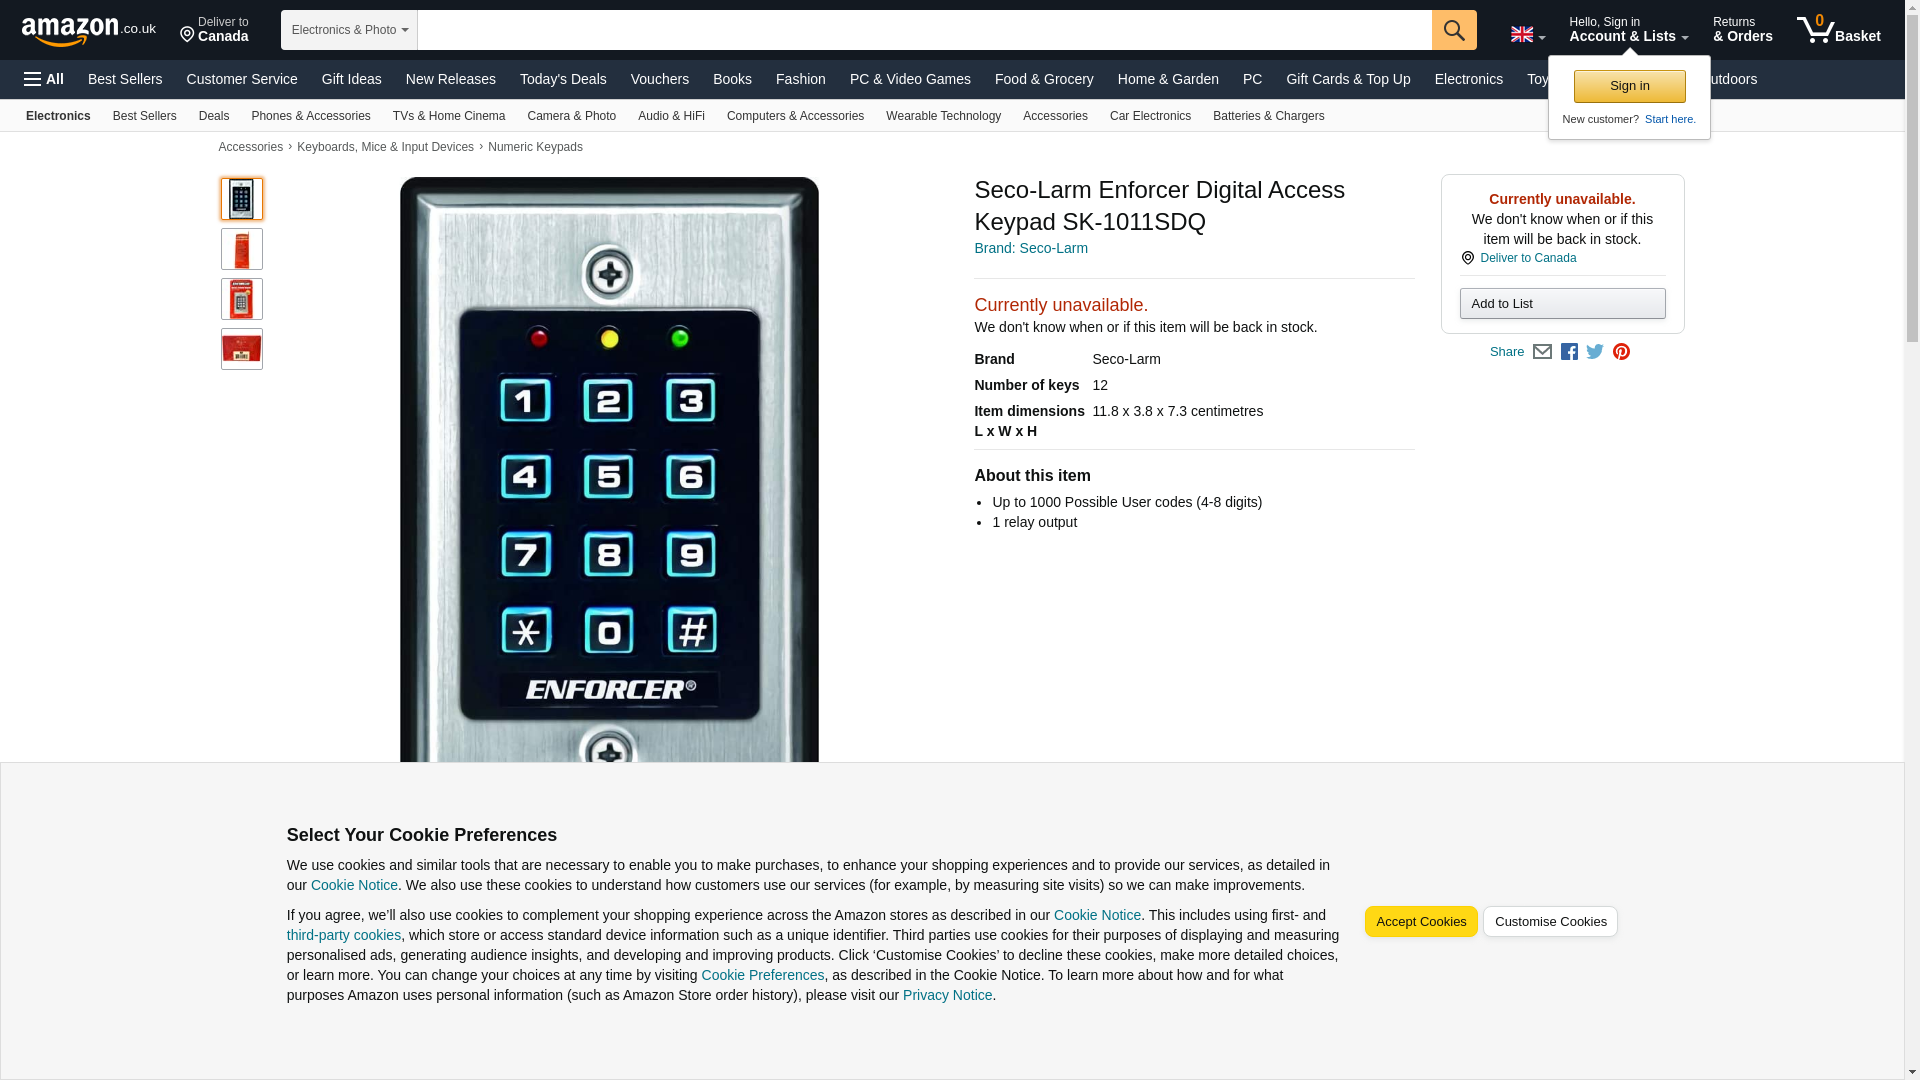This screenshot has width=1920, height=1080.
Task: Select the second product thumbnail image
Action: point(242,249)
